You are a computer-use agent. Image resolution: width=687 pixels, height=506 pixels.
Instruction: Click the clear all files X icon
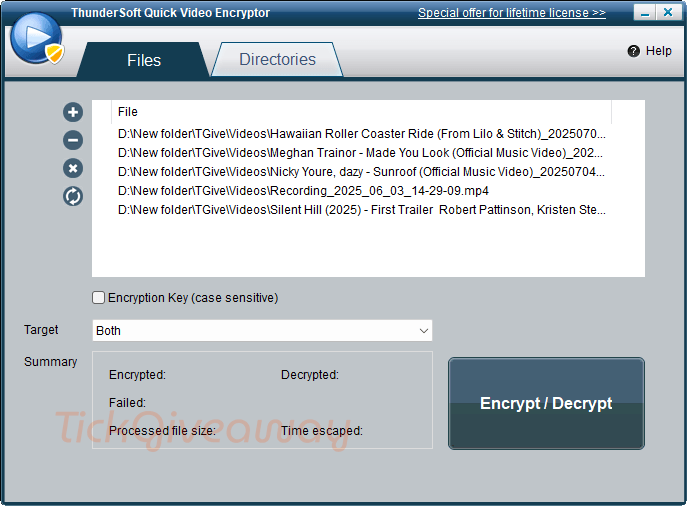(73, 168)
